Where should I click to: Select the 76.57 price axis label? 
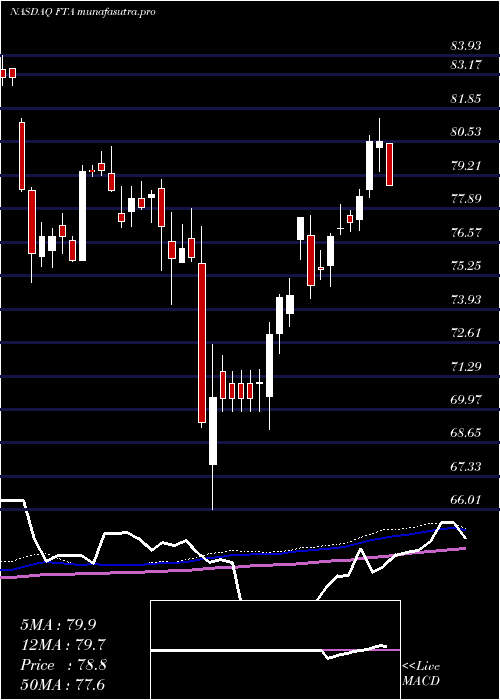(x=466, y=232)
